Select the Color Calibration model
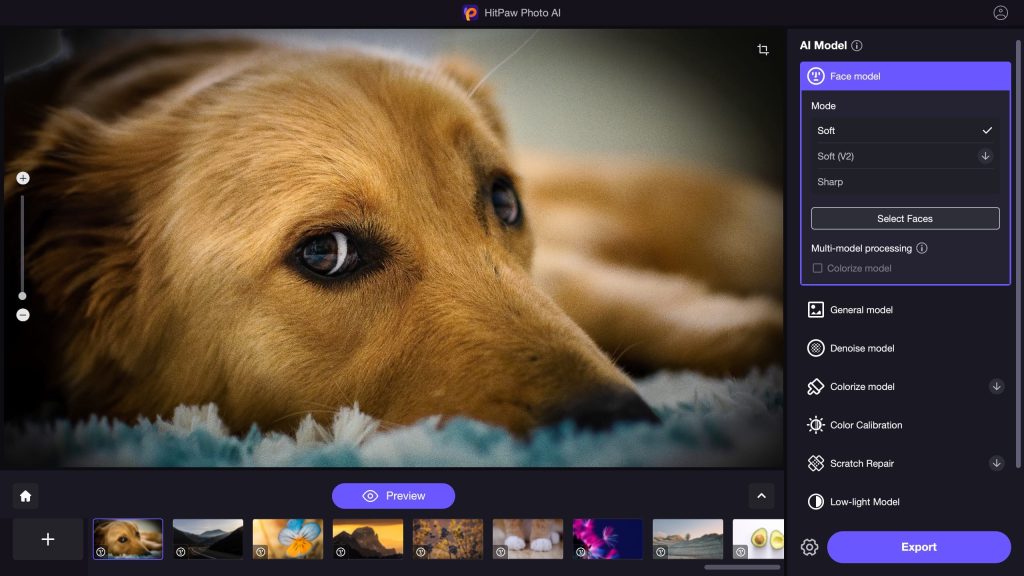This screenshot has height=576, width=1024. (865, 425)
